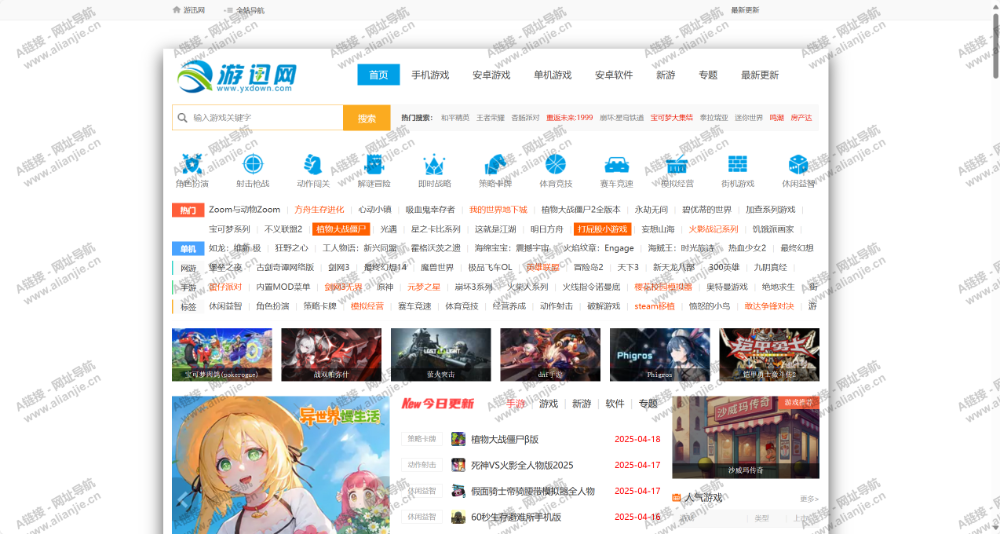Click the orange 搜索 button
This screenshot has width=1000, height=534.
(367, 118)
